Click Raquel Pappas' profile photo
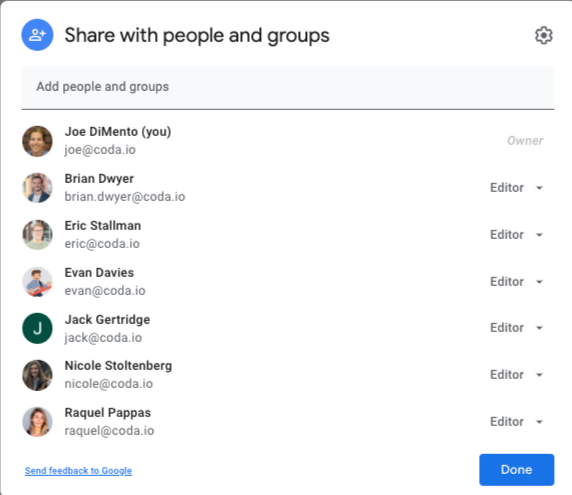 click(37, 422)
